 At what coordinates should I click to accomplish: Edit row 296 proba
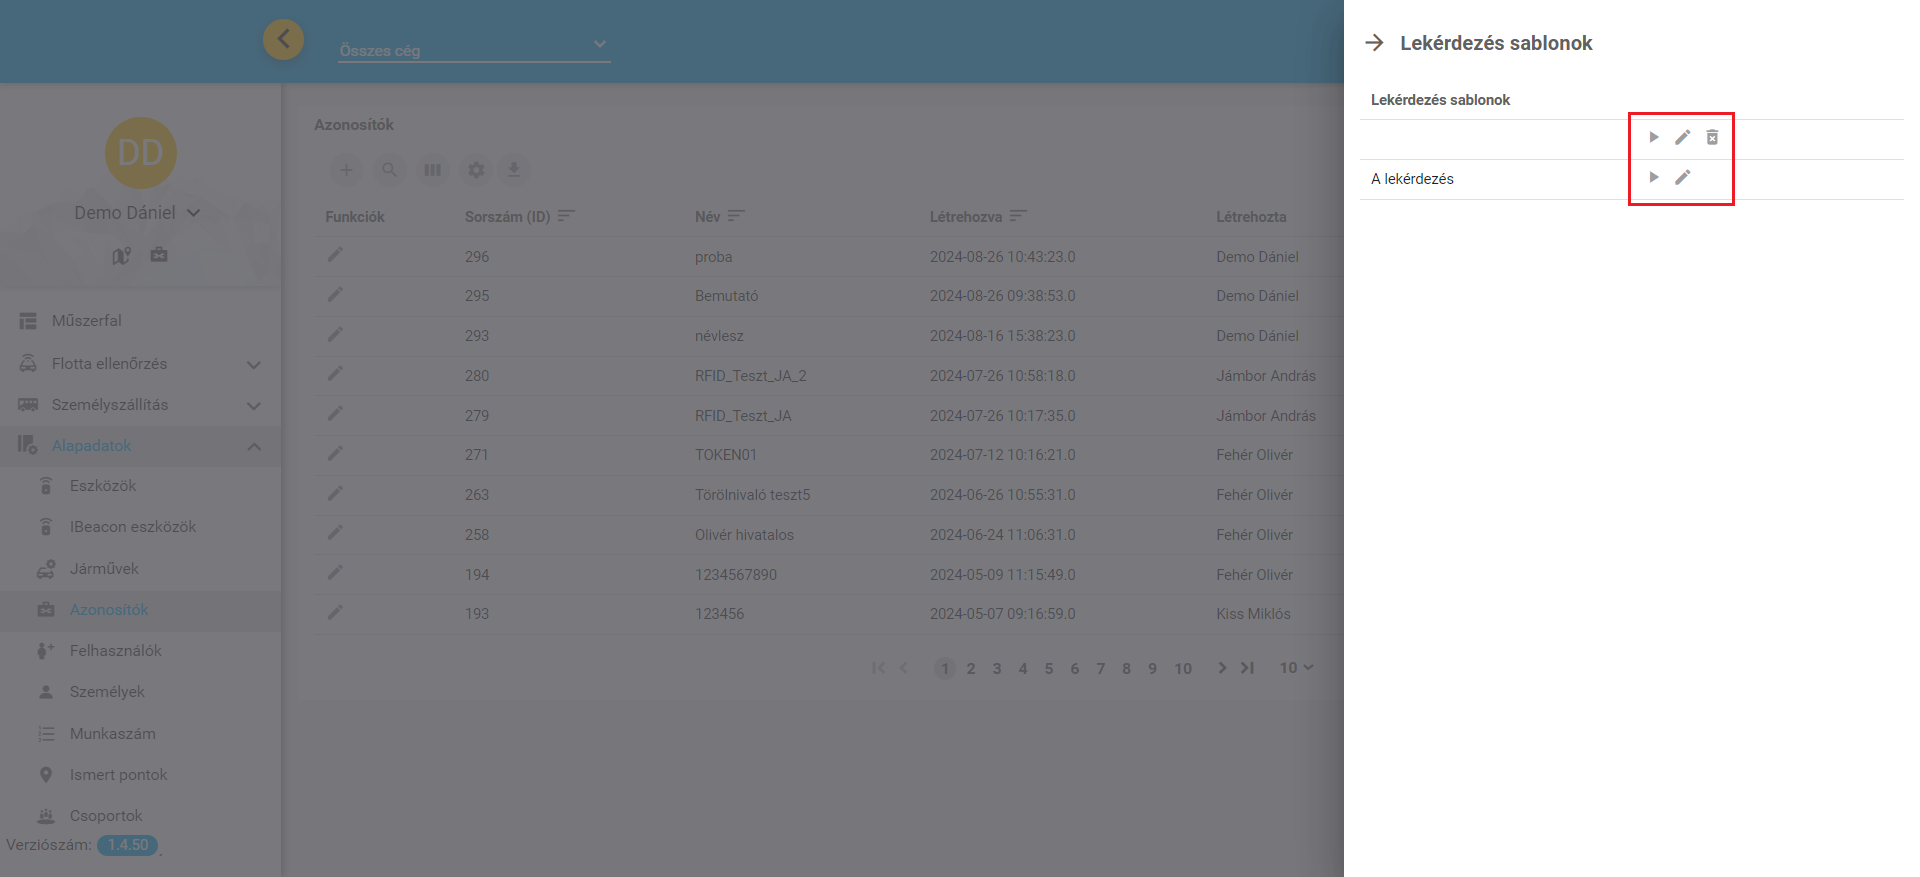(335, 255)
